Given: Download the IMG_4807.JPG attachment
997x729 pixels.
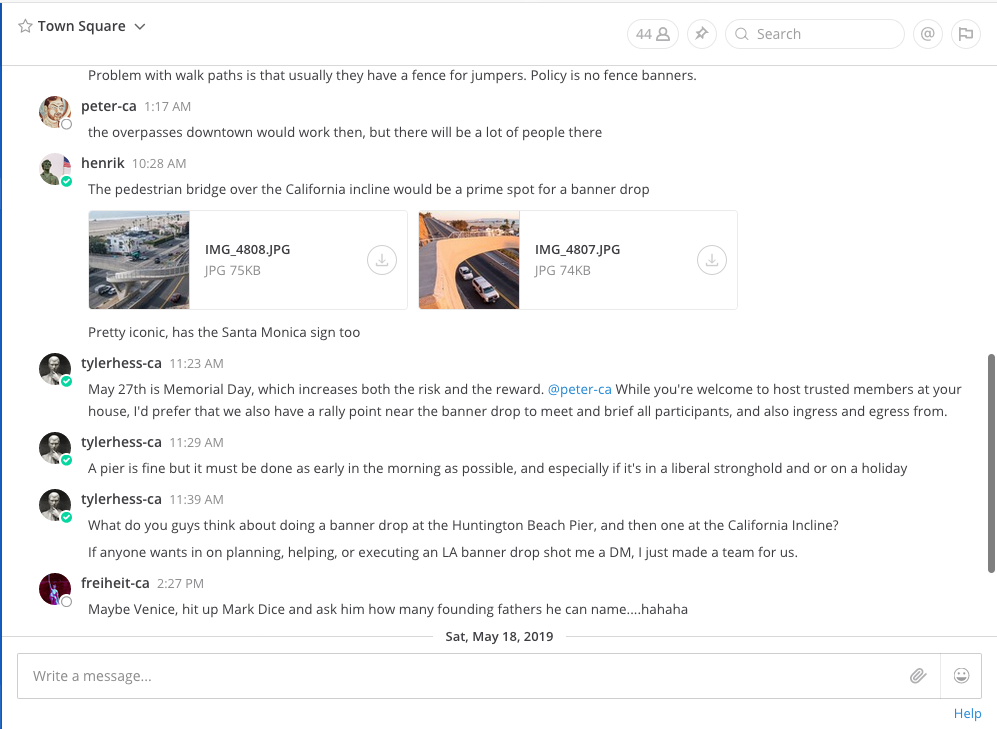Looking at the screenshot, I should click(x=711, y=260).
